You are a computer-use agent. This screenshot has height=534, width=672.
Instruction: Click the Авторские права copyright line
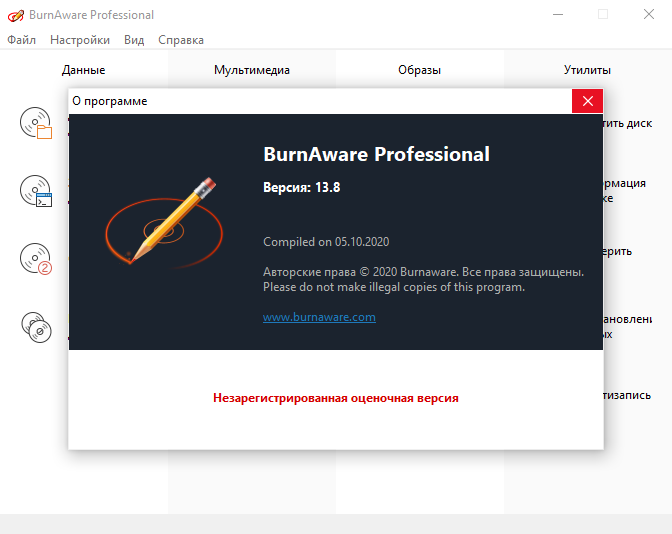pyautogui.click(x=423, y=272)
